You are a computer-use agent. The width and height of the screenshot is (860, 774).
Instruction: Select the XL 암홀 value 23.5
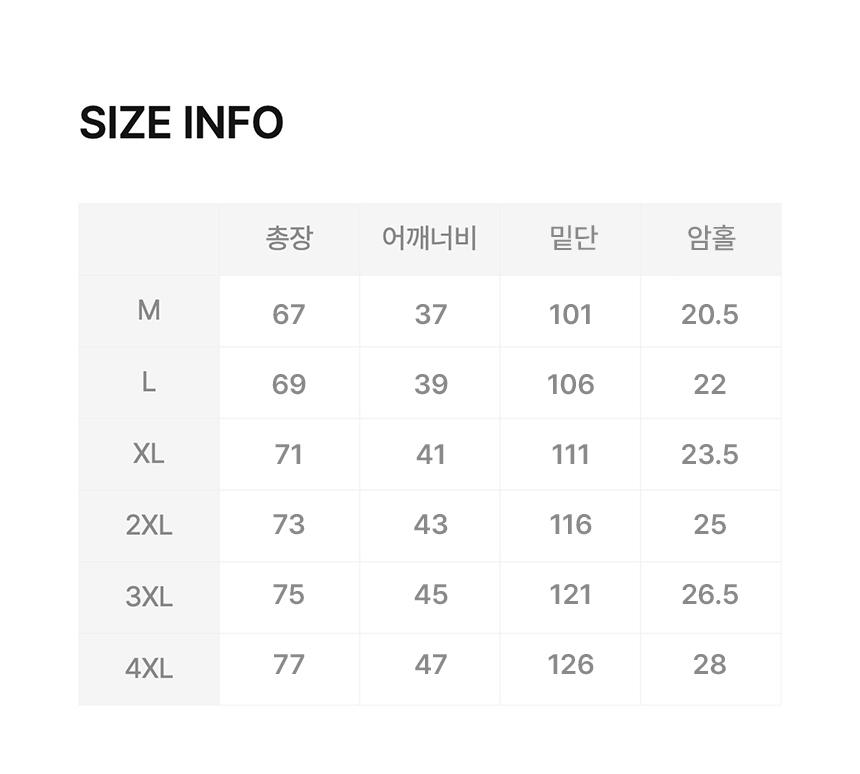click(710, 454)
